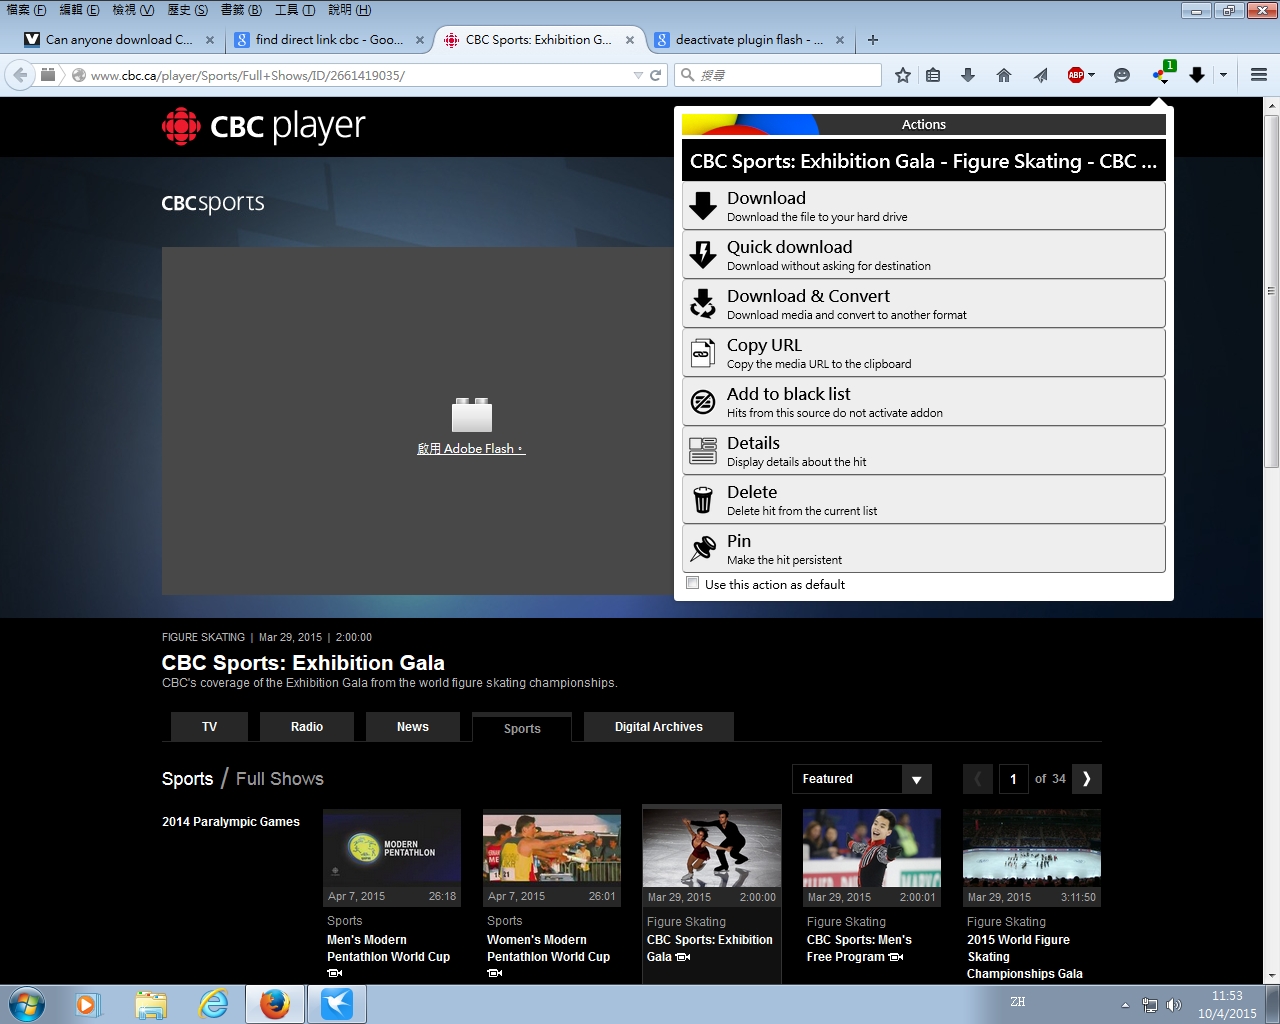The width and height of the screenshot is (1280, 1024).
Task: Open the 工具 (Tools) menu
Action: point(294,10)
